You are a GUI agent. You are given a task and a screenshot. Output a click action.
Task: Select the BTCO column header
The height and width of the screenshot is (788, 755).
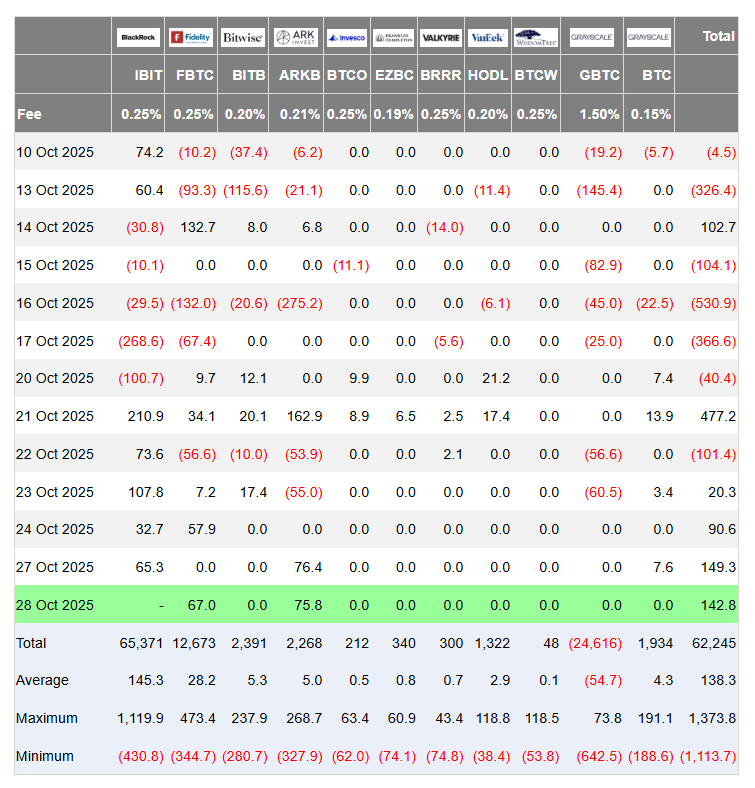[347, 75]
